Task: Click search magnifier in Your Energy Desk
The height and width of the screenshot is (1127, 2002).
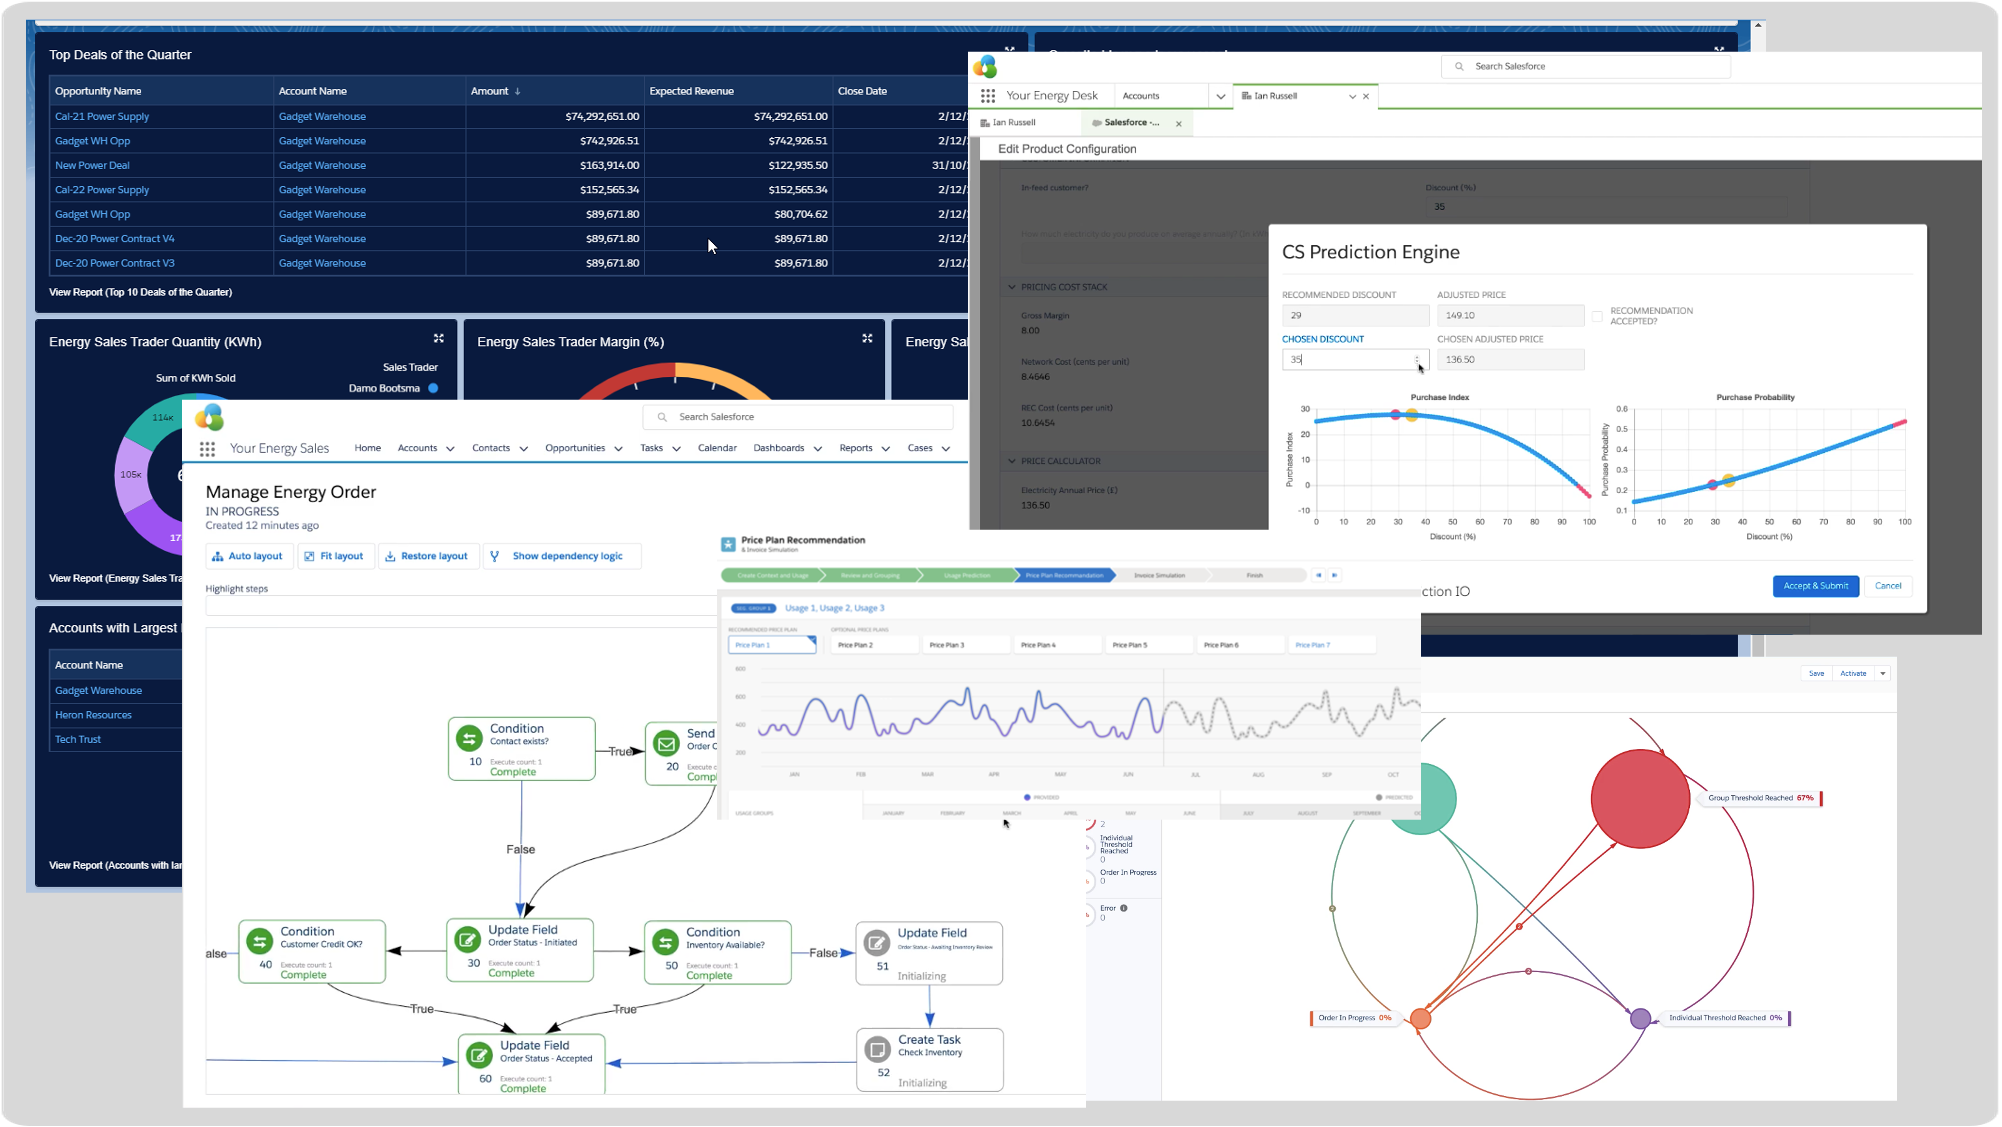Action: tap(1459, 66)
